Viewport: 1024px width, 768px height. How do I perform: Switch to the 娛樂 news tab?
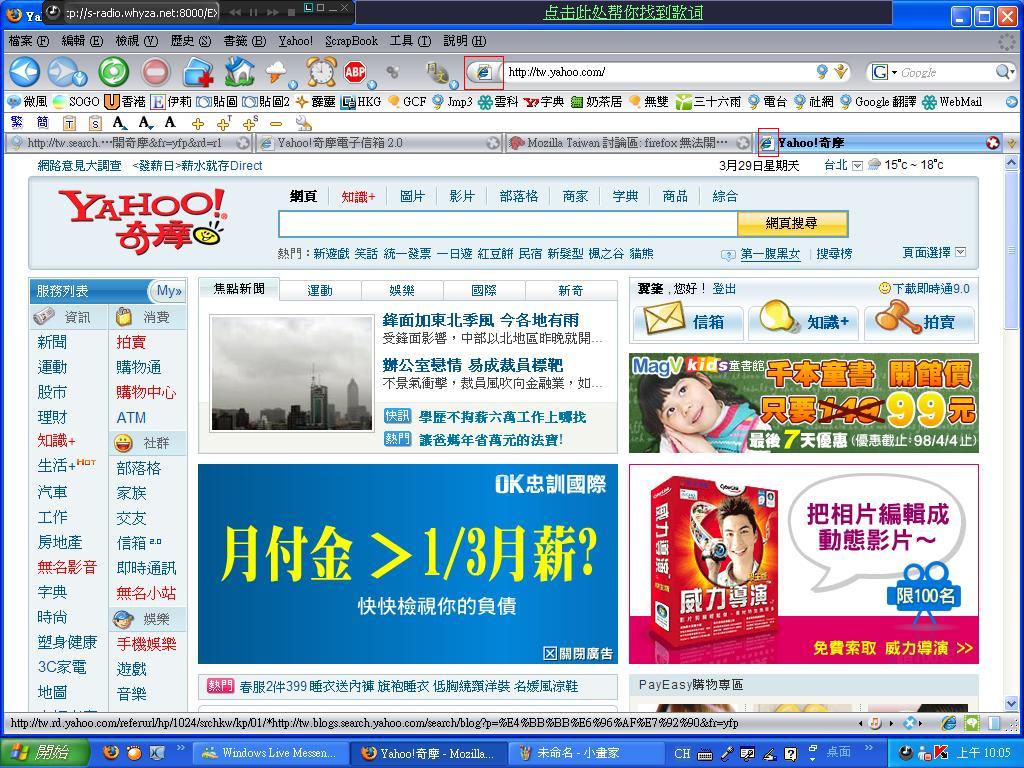coord(402,290)
